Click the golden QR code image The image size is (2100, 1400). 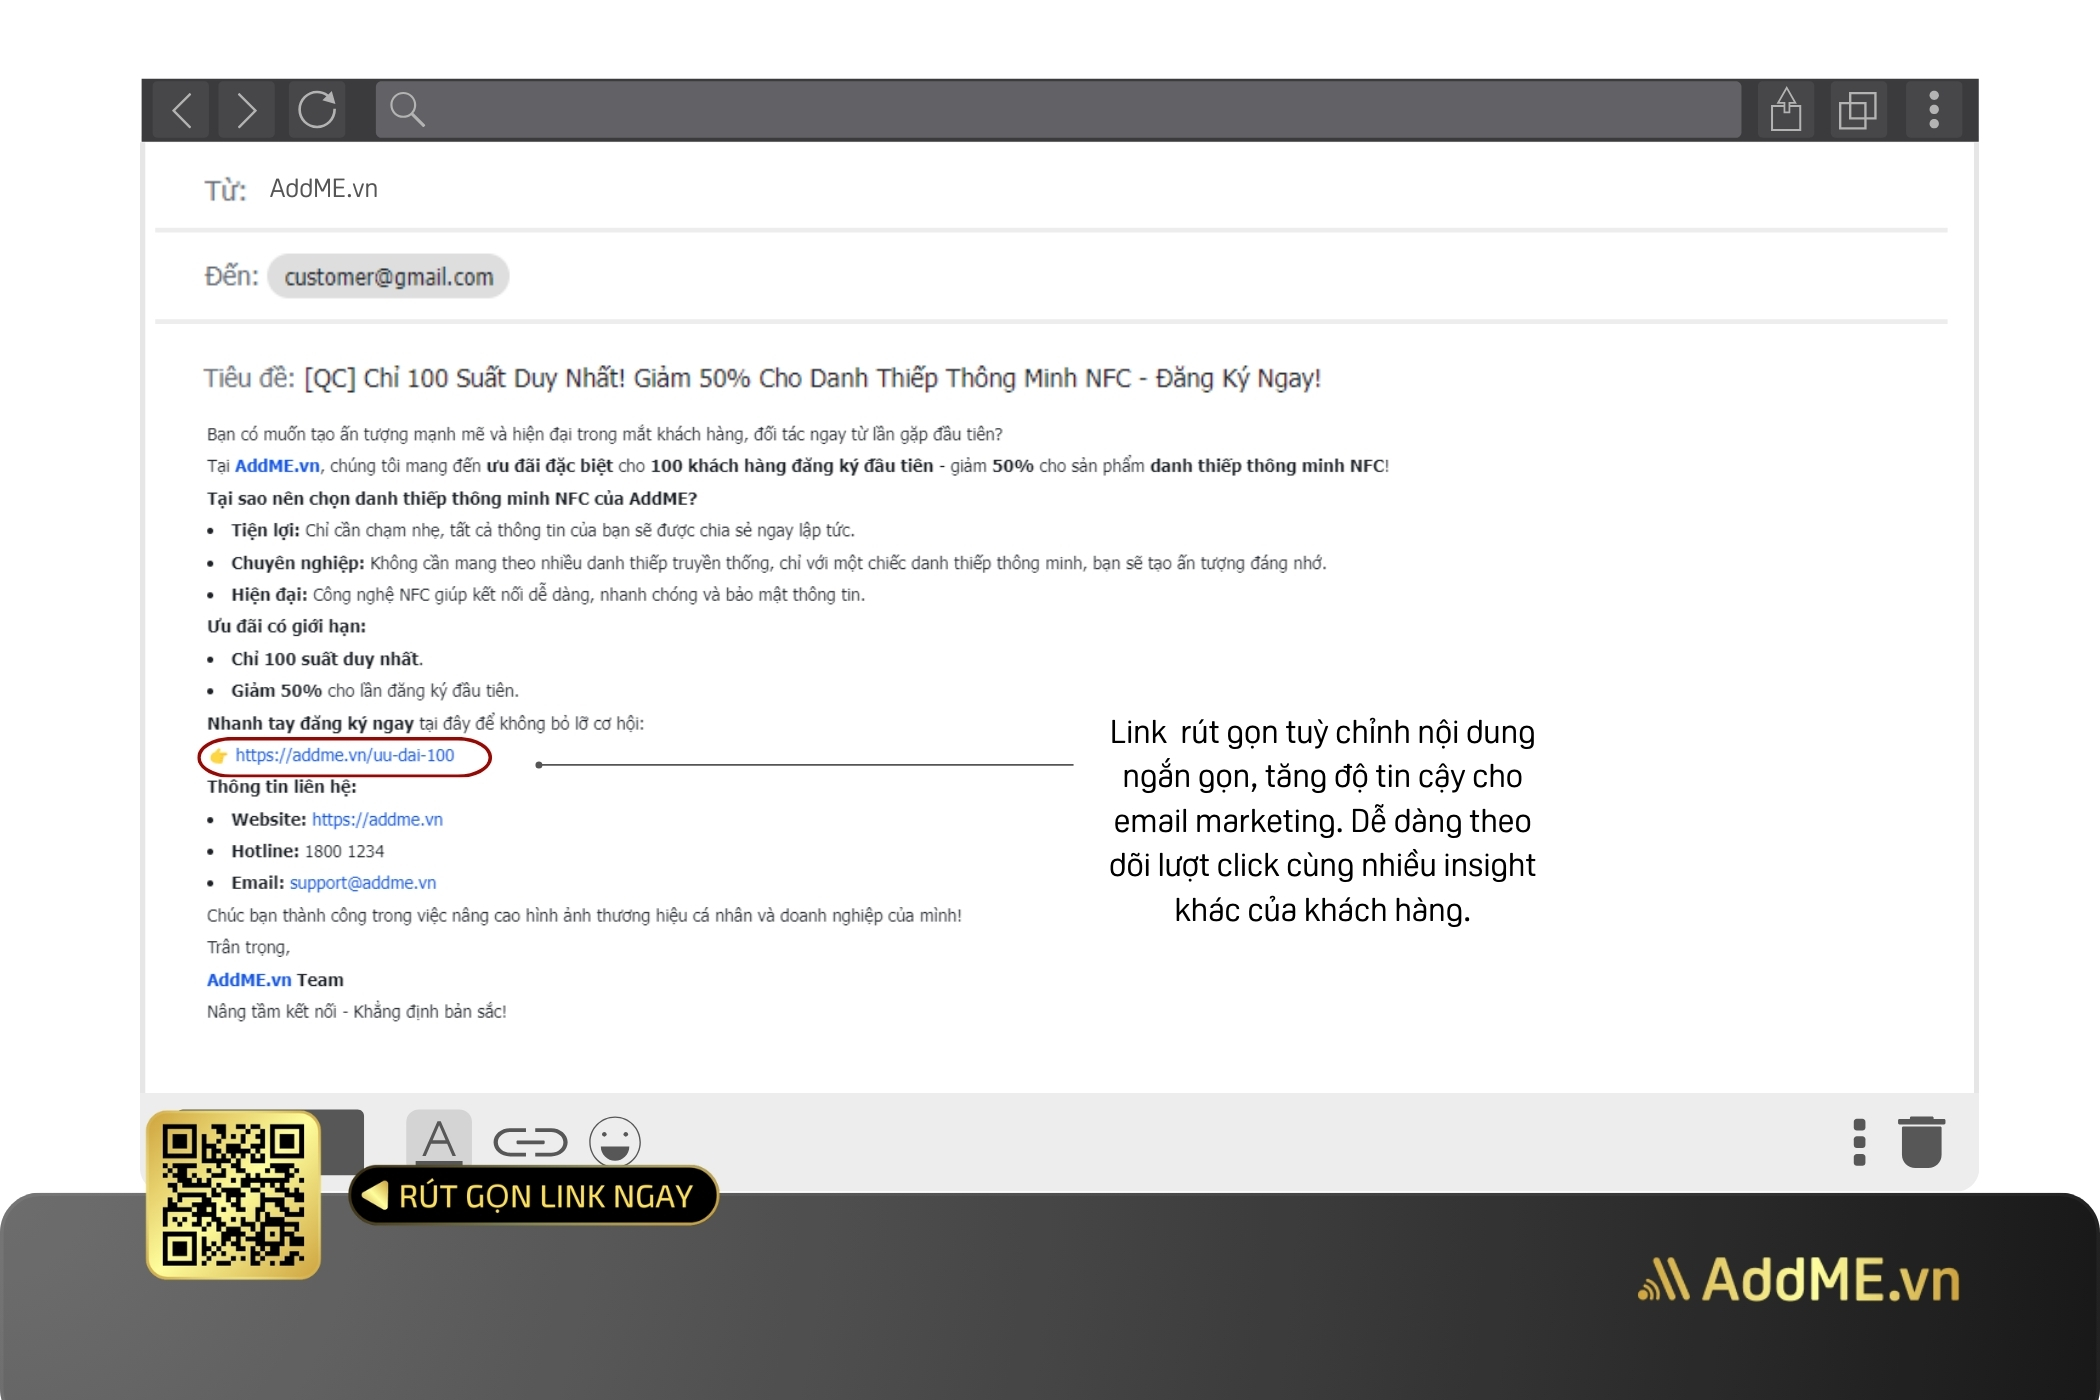pos(233,1195)
